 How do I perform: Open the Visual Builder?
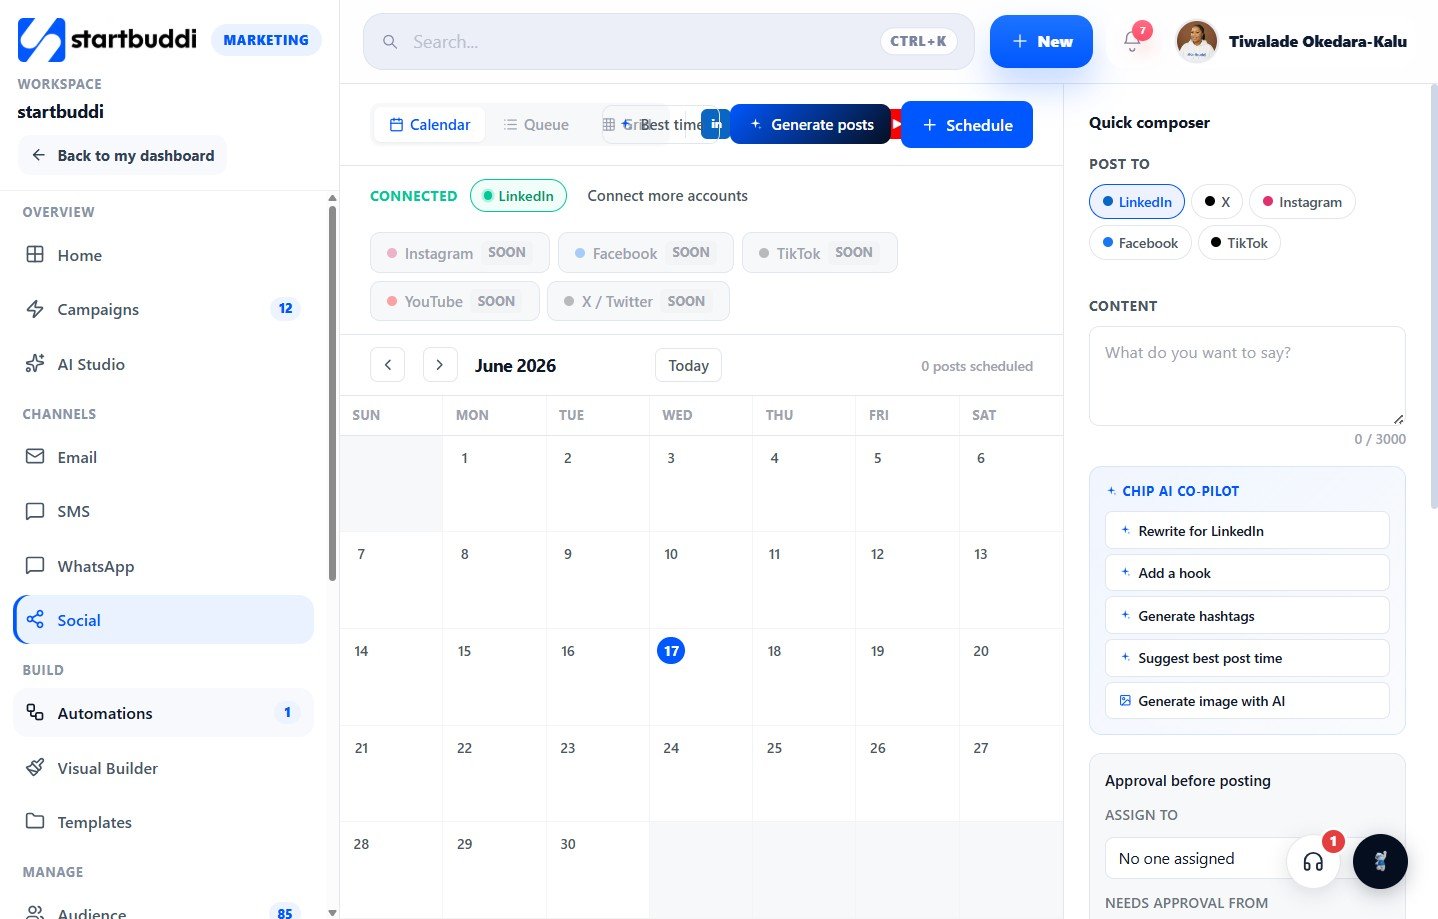(x=163, y=768)
